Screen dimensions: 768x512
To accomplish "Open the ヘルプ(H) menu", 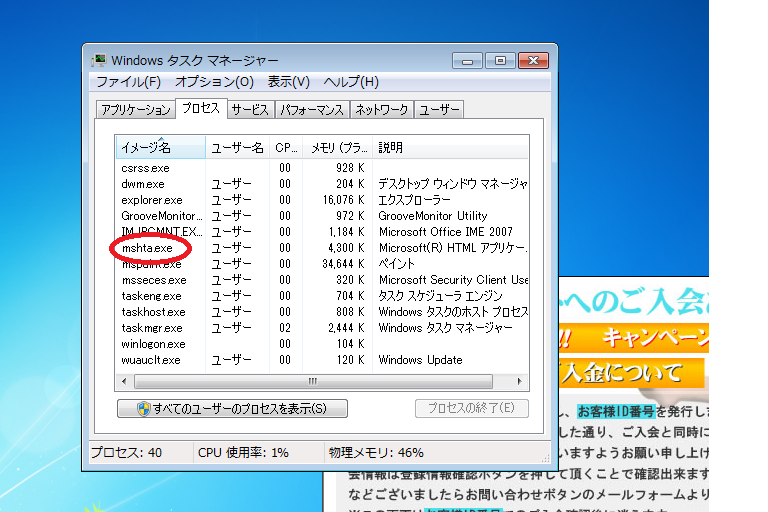I will (x=351, y=82).
